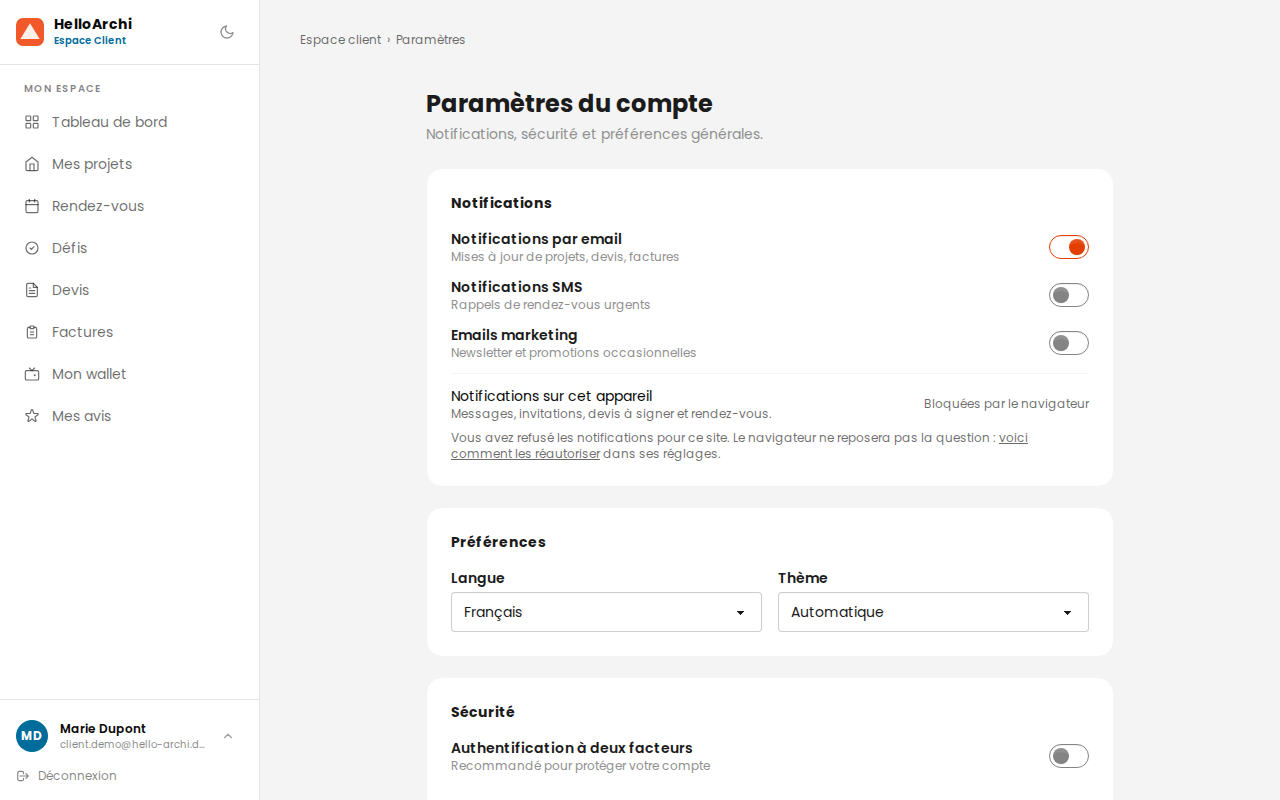Open Mes projets page
The width and height of the screenshot is (1280, 800).
(x=130, y=164)
